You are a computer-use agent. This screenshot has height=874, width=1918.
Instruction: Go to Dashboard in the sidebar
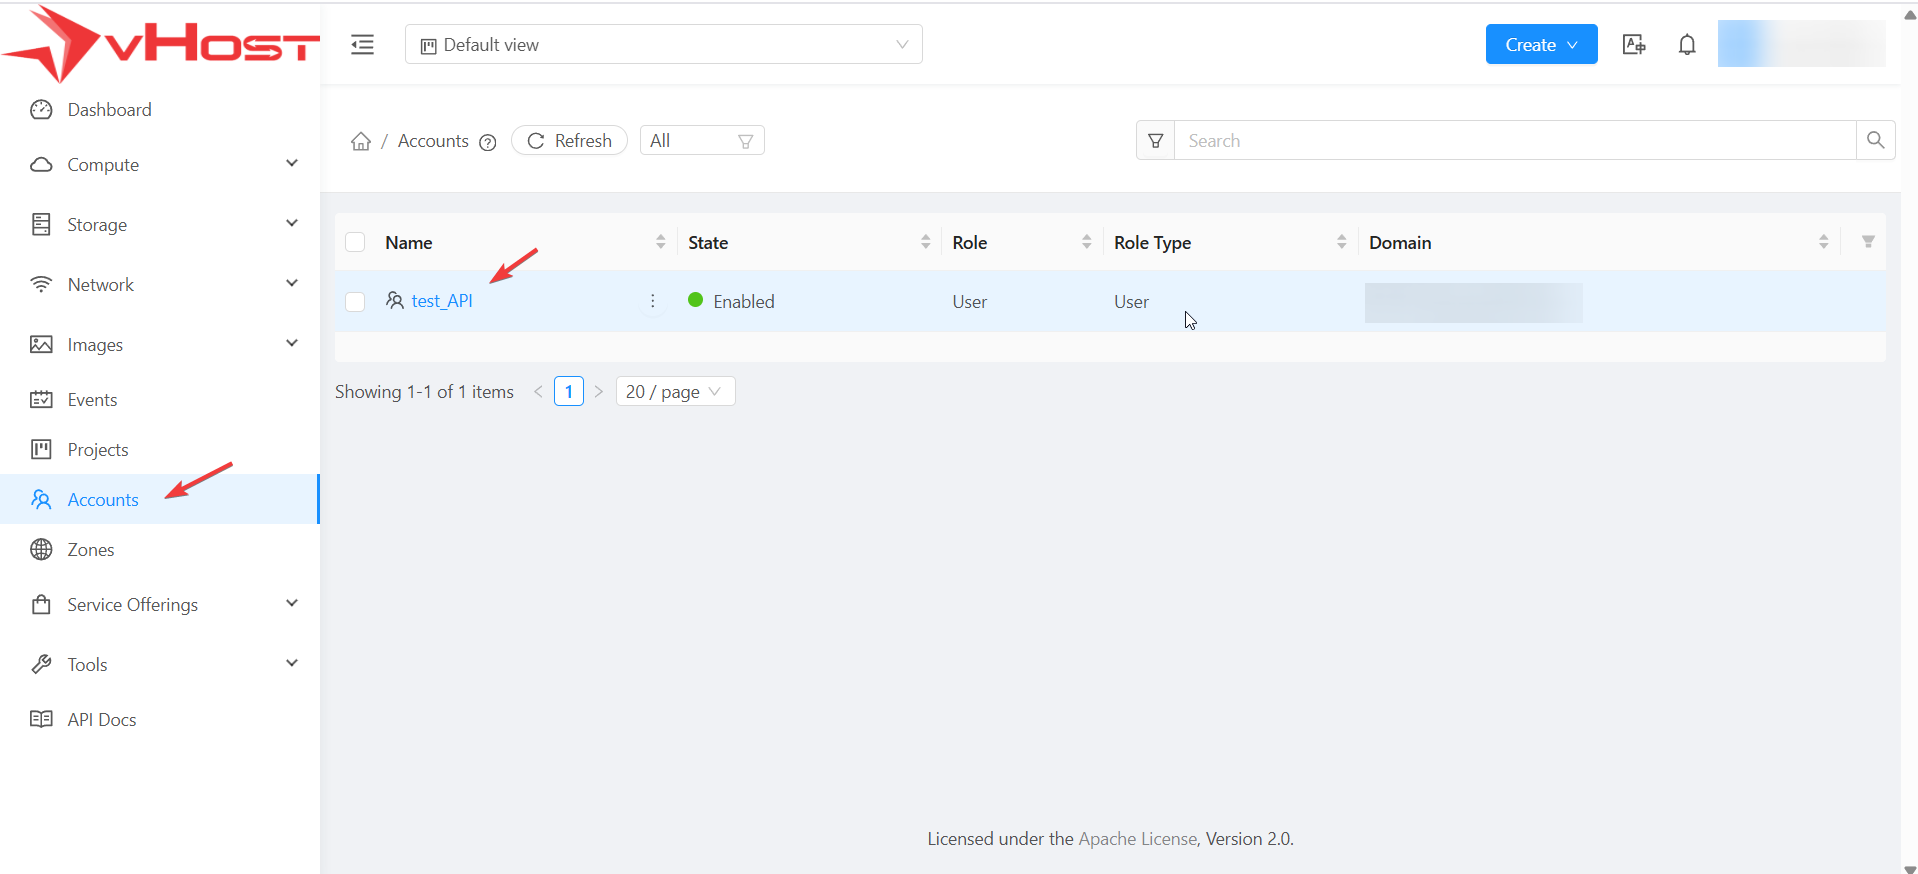point(109,110)
